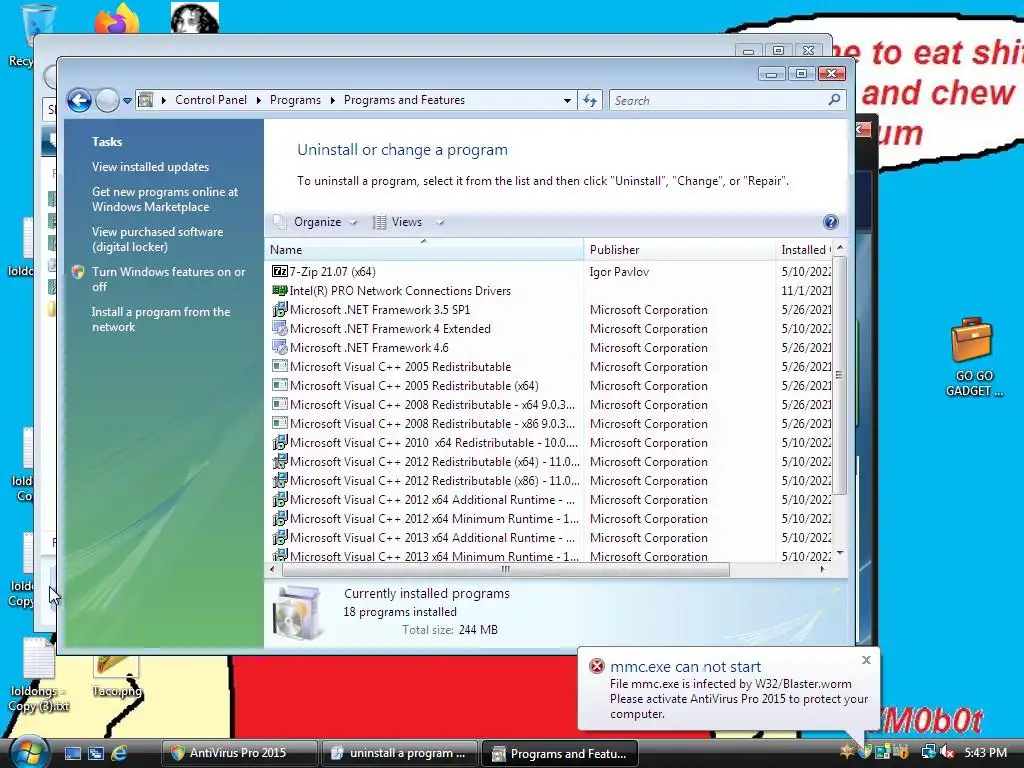1024x768 pixels.
Task: Click the currently installed programs disc icon
Action: 298,613
